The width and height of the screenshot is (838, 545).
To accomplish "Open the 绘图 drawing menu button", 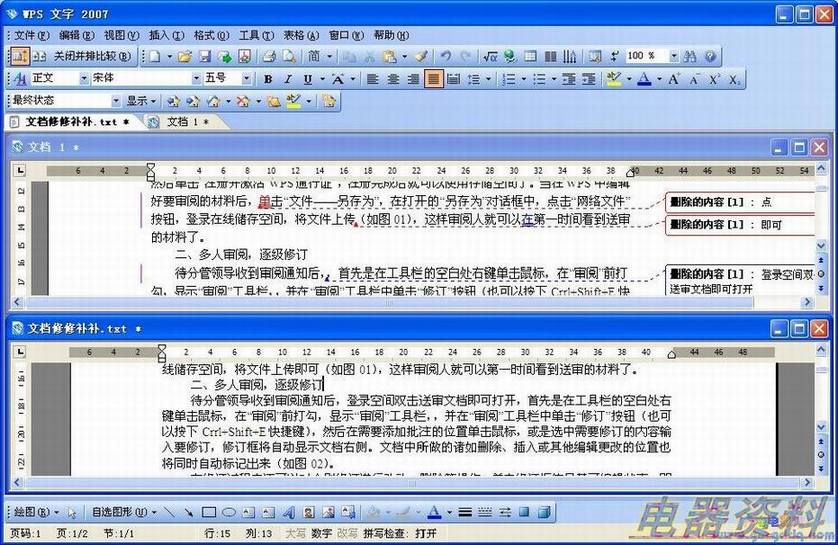I will tap(35, 512).
